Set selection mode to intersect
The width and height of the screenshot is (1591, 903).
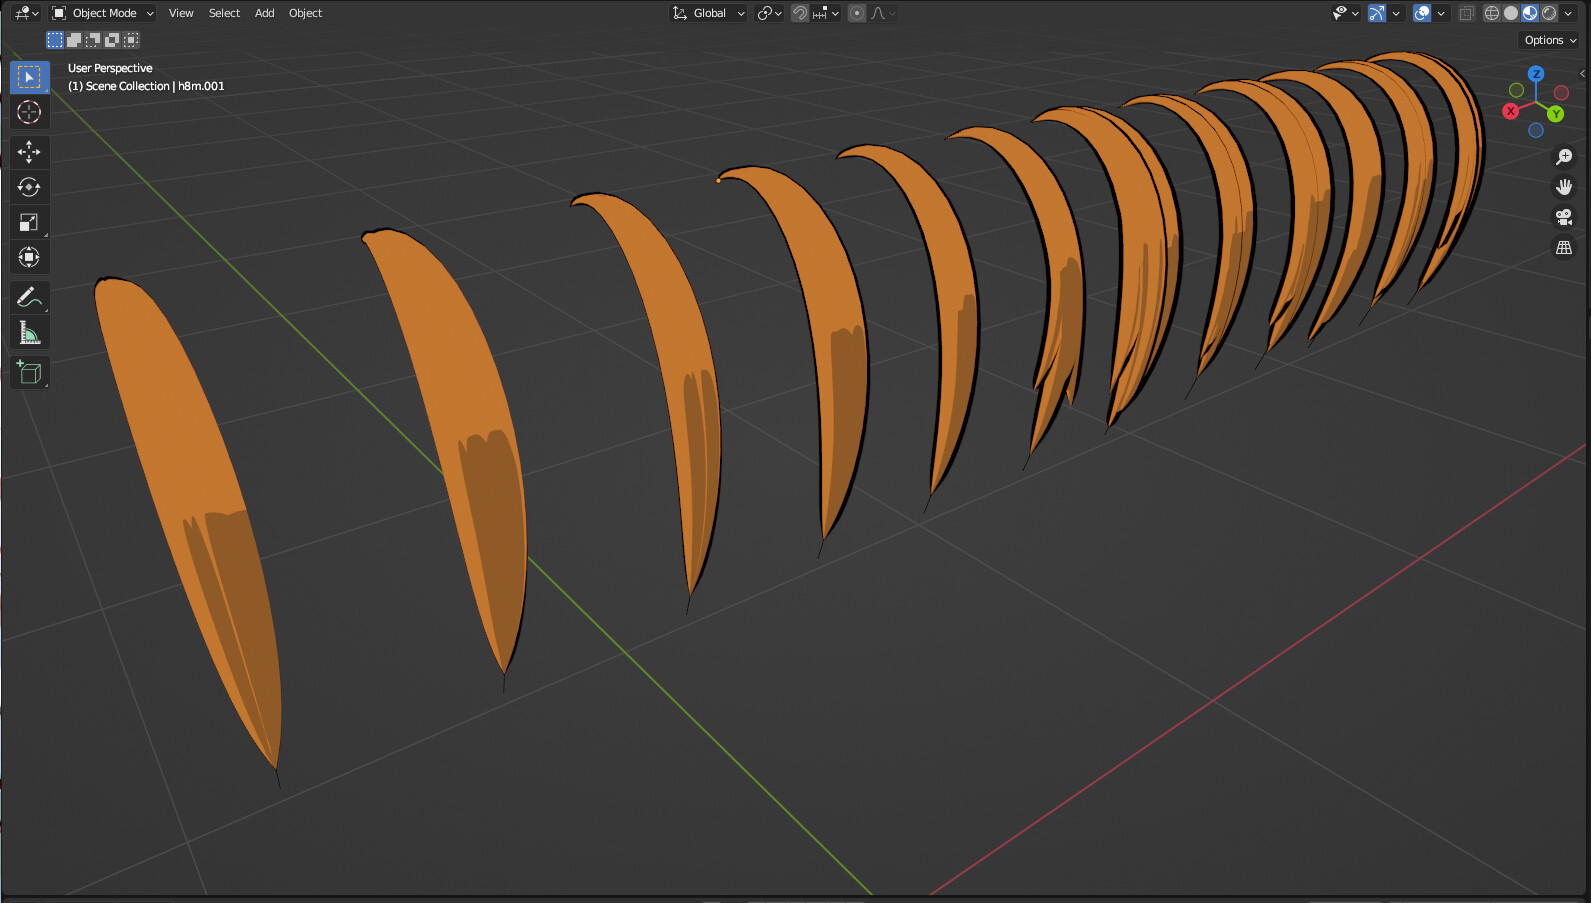click(131, 40)
